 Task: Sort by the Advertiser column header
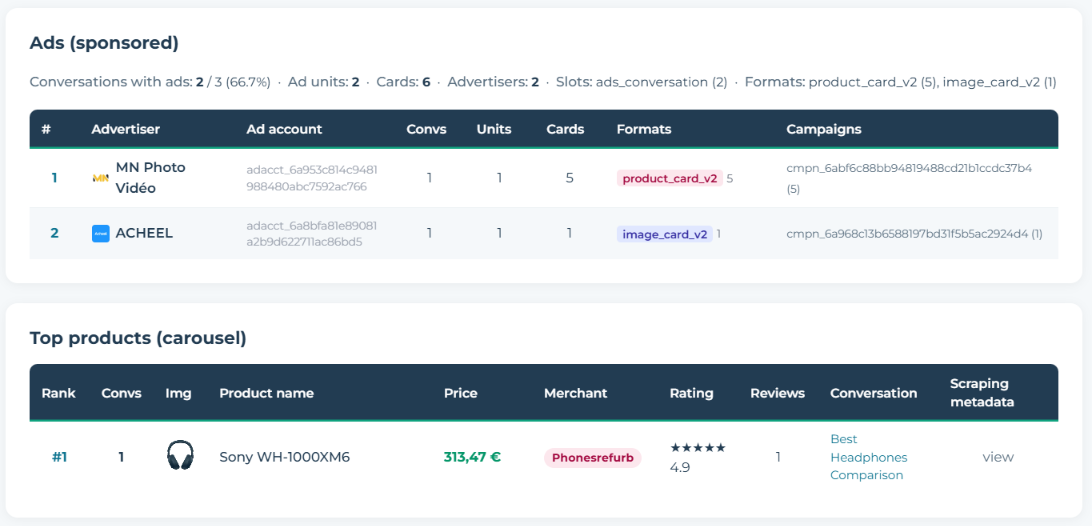pyautogui.click(x=125, y=129)
